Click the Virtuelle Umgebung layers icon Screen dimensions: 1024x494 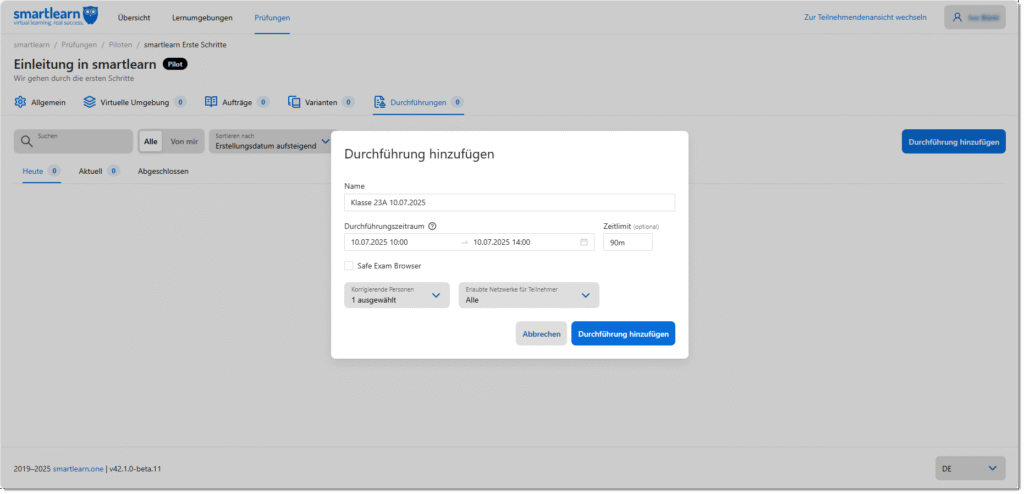[x=90, y=102]
